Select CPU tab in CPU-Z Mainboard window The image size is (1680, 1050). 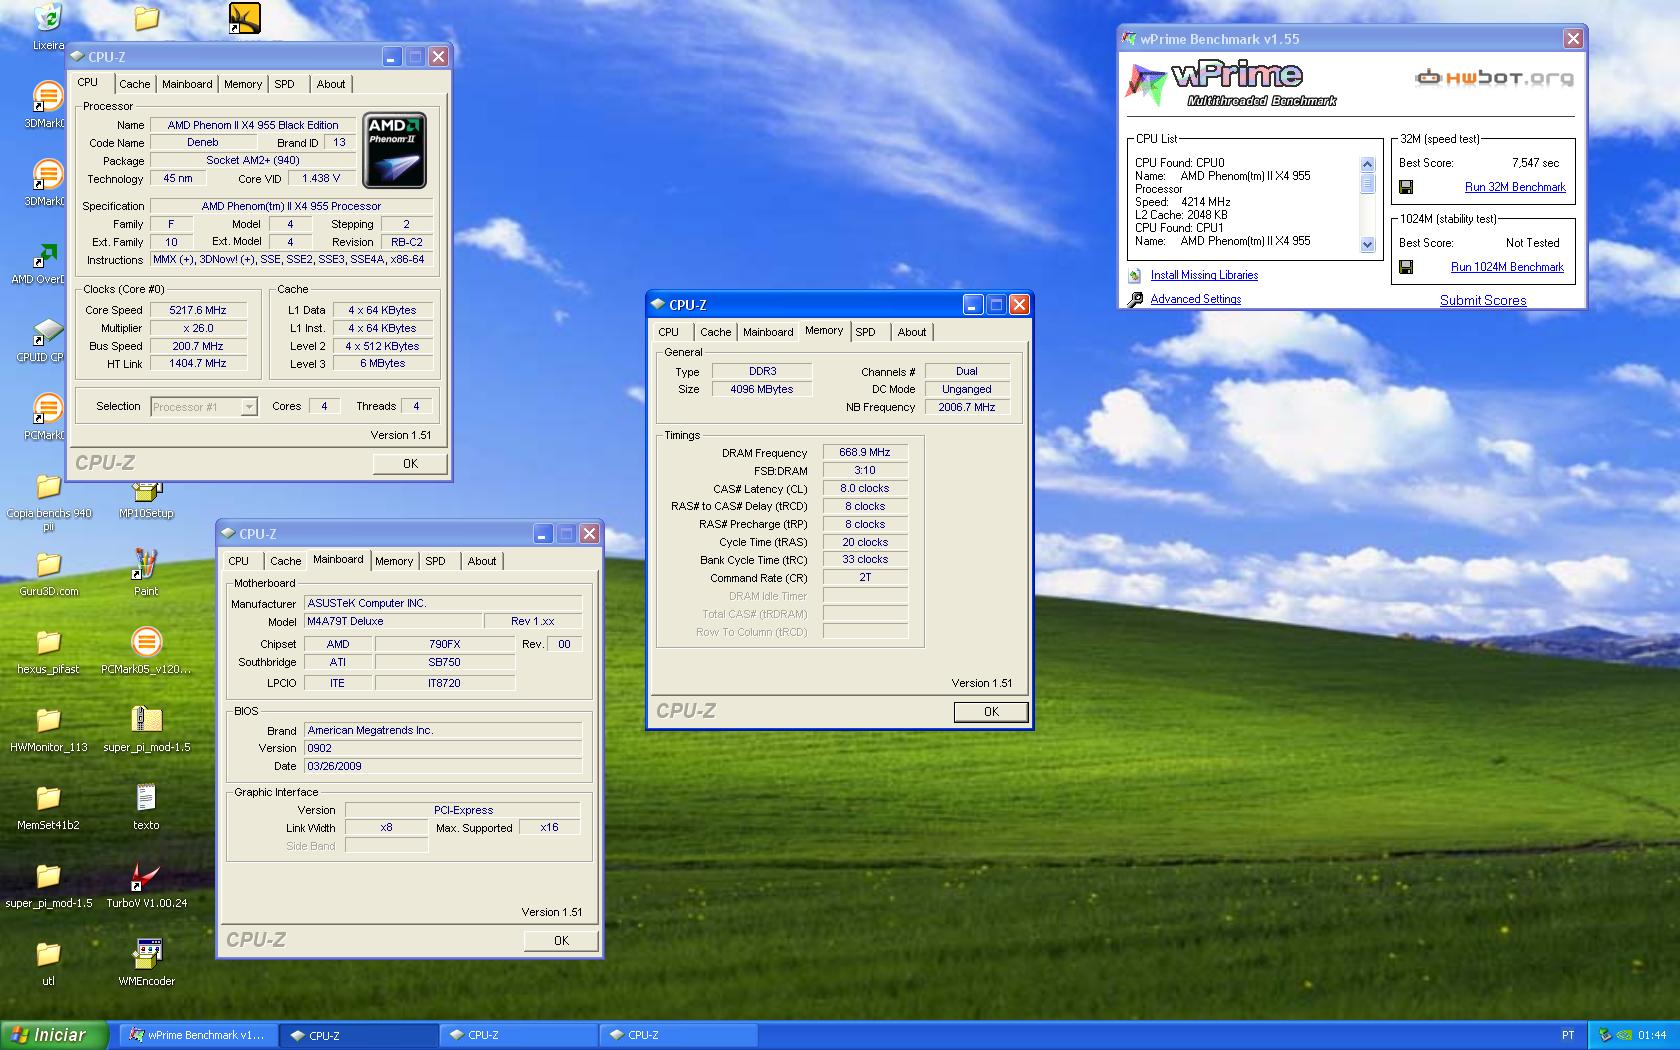coord(238,561)
